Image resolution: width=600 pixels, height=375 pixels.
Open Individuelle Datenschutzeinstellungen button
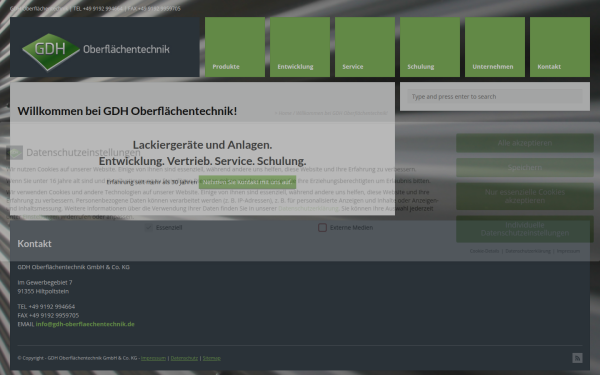click(525, 229)
